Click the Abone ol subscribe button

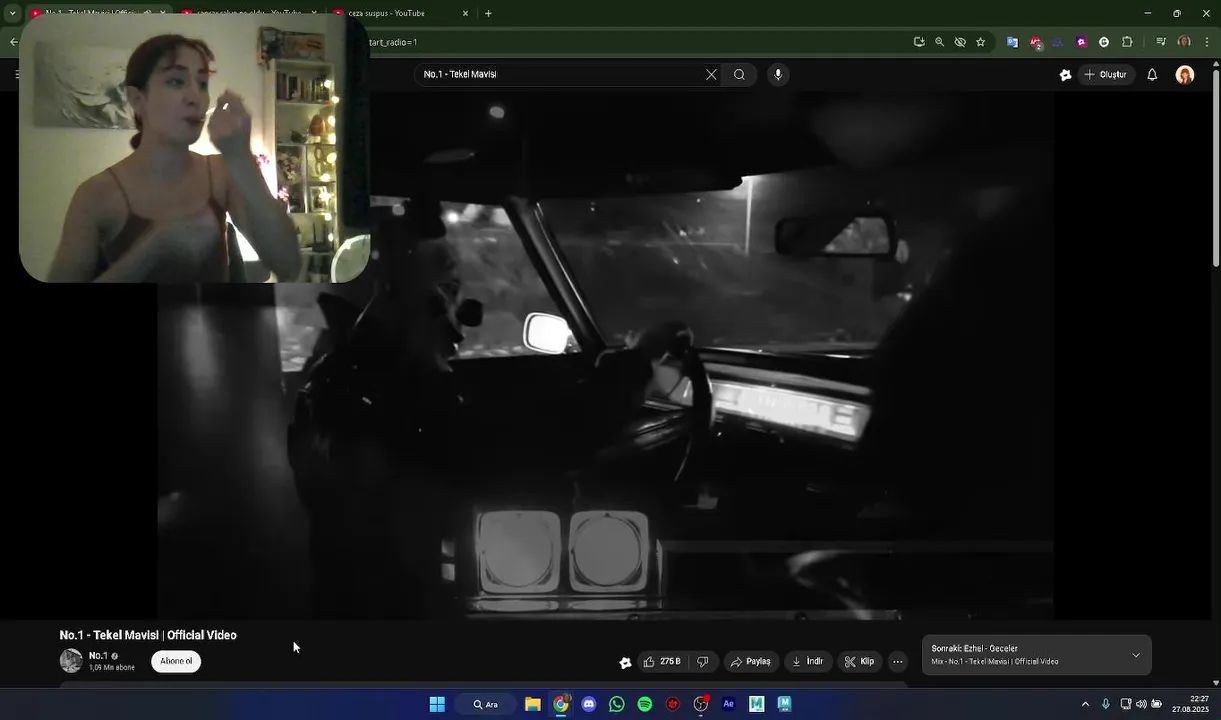tap(176, 661)
